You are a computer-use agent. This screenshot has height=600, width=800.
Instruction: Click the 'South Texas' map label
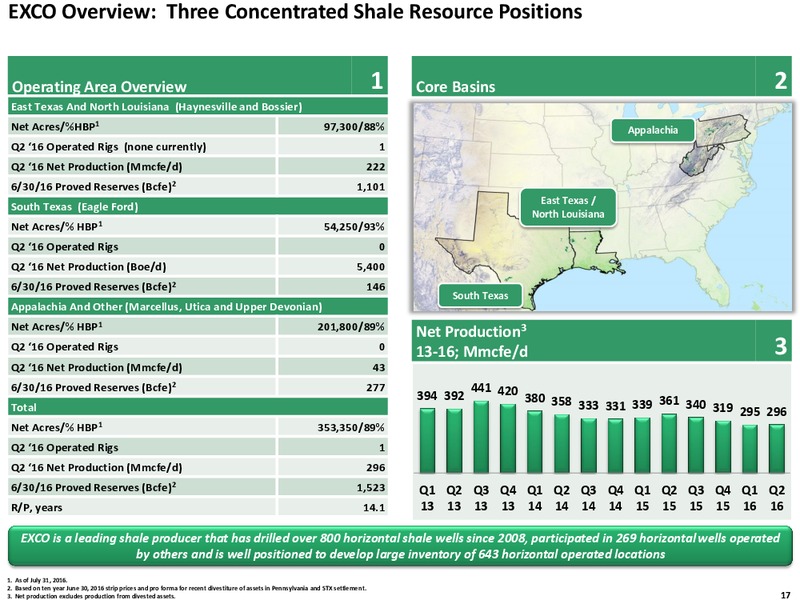click(480, 295)
